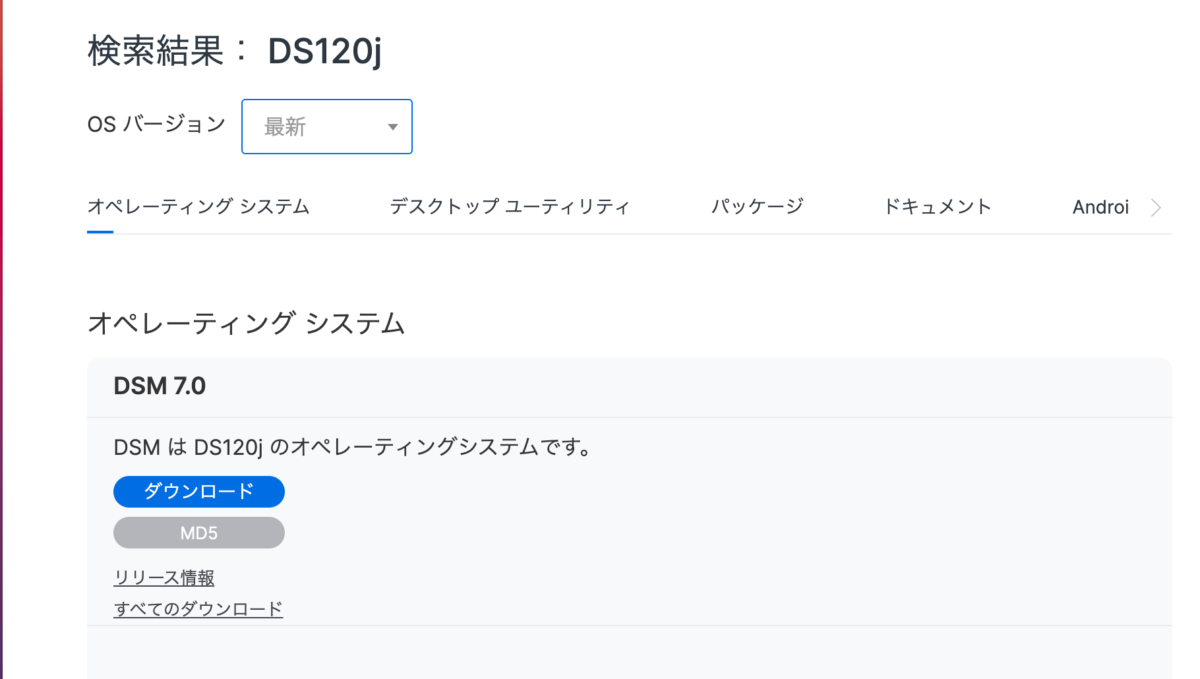Click the OS バージョン label
Screen dimensions: 1200x679
156,125
